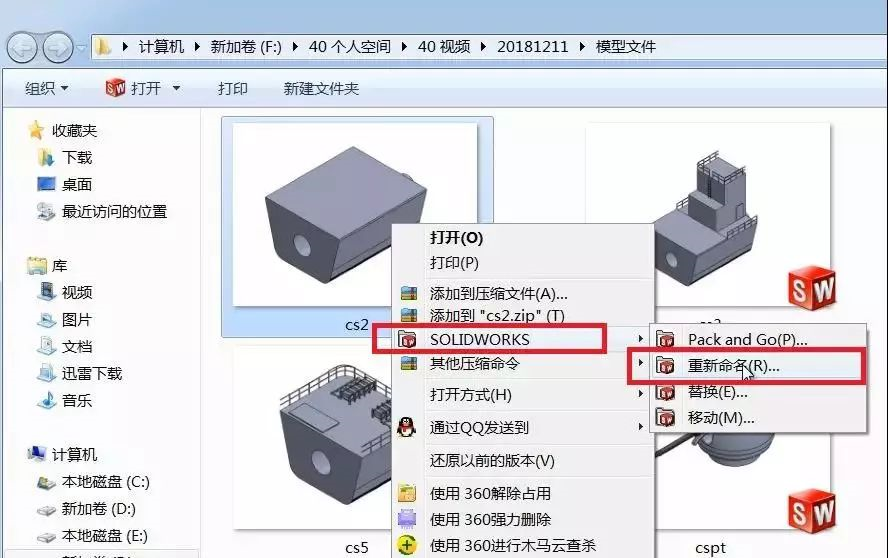Image resolution: width=888 pixels, height=558 pixels.
Task: Click the 360 木马云查杀 icon
Action: tap(407, 546)
